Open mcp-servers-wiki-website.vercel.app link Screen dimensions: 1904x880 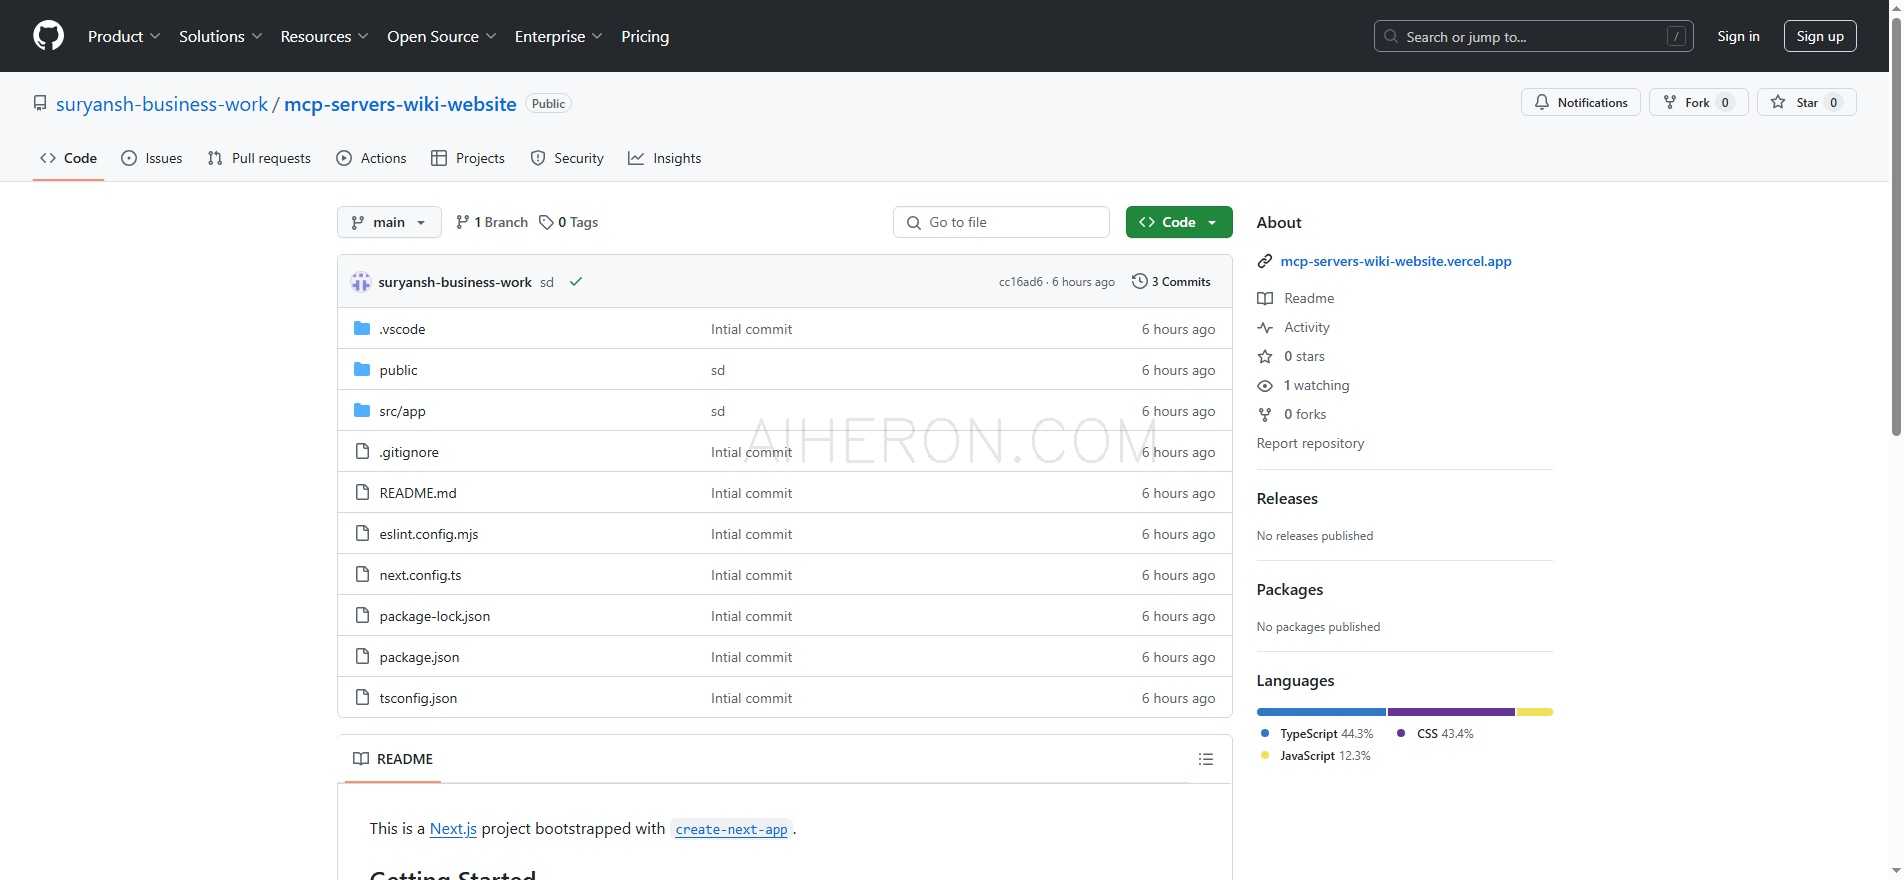(1395, 261)
